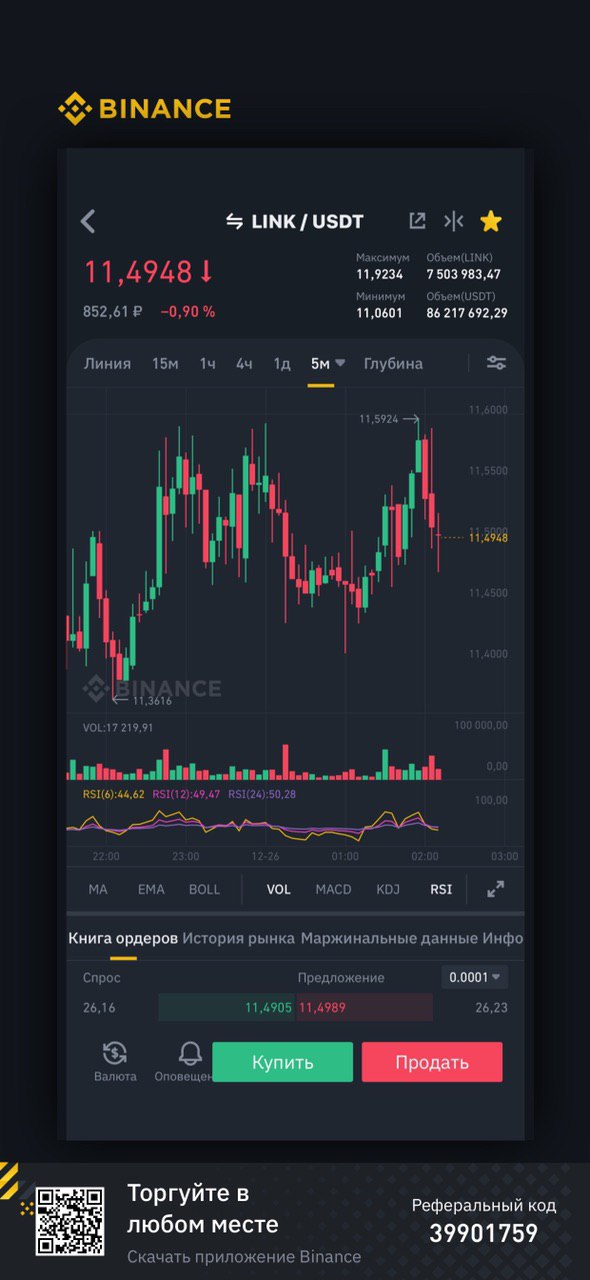Tap the Binance logo in the header
The height and width of the screenshot is (1280, 590).
pyautogui.click(x=144, y=108)
